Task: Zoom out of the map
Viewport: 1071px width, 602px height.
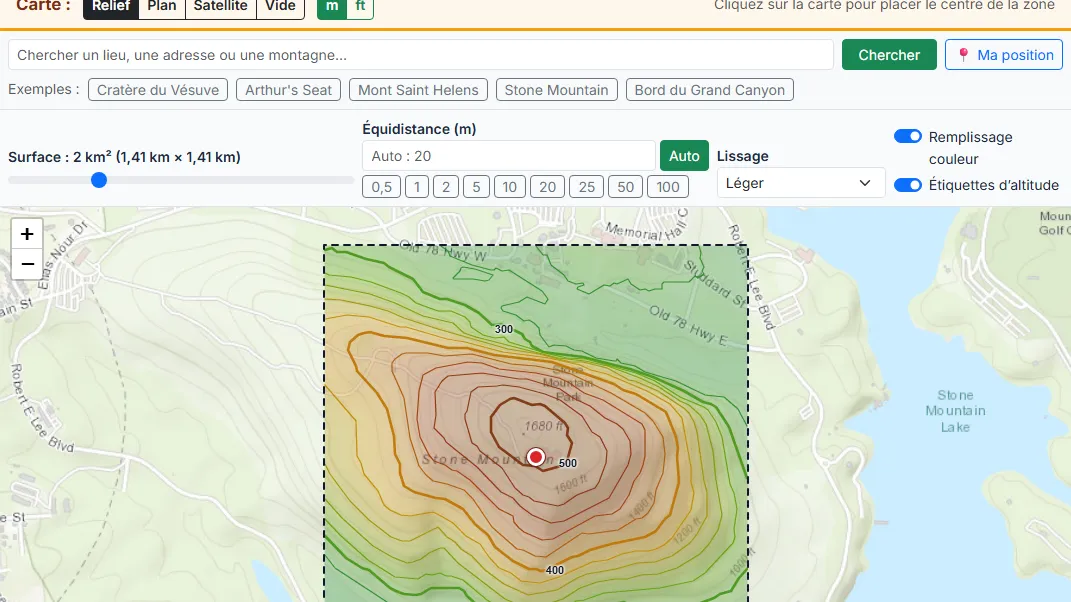Action: [27, 264]
